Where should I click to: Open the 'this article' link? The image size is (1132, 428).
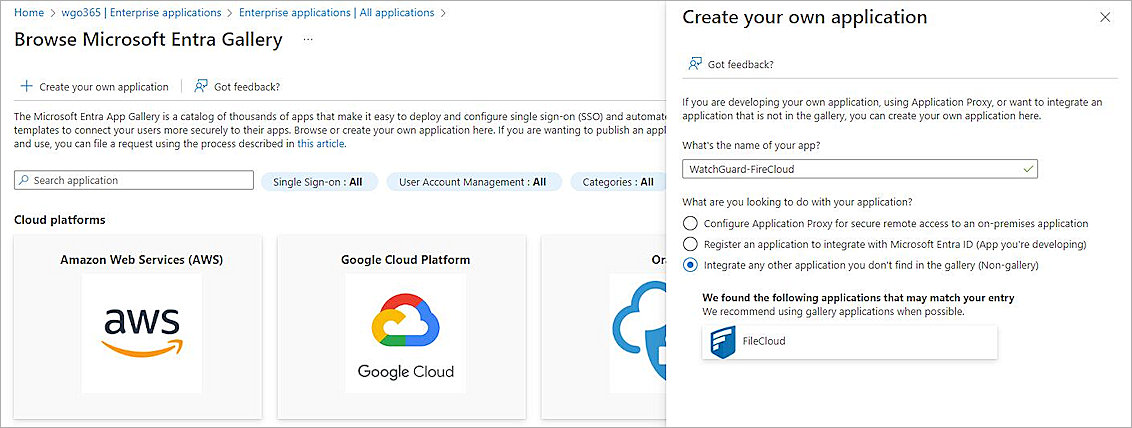[x=321, y=144]
